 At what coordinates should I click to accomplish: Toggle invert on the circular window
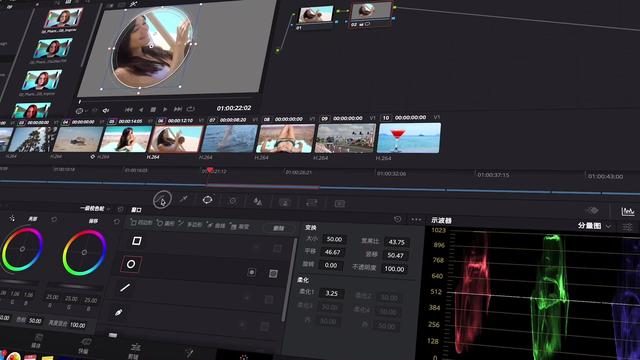[x=251, y=272]
